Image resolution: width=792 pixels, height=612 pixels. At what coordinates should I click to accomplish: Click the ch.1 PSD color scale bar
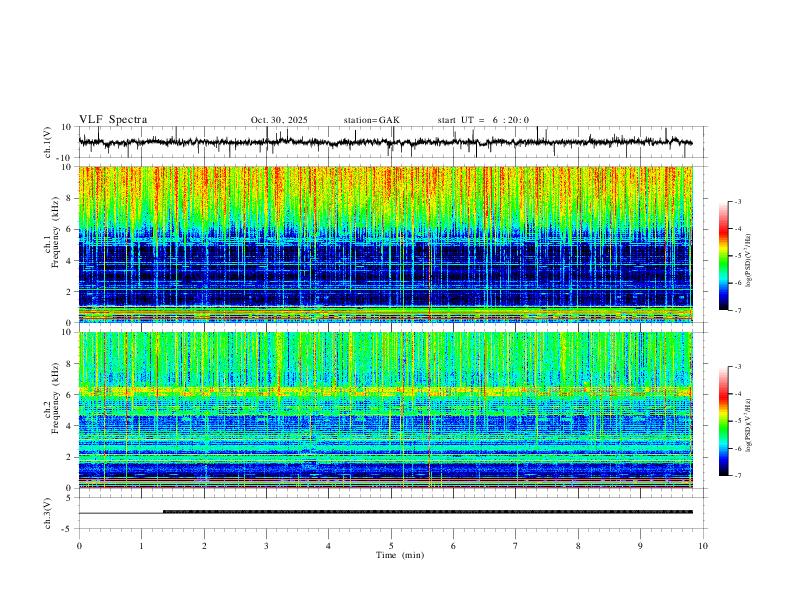pyautogui.click(x=723, y=256)
